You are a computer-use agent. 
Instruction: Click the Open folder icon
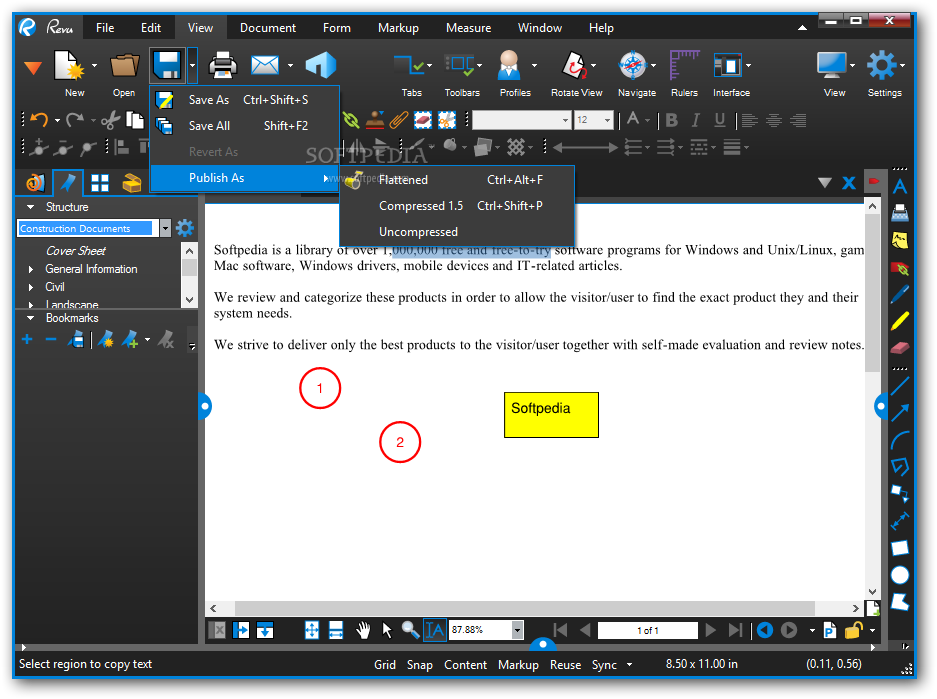pyautogui.click(x=124, y=65)
